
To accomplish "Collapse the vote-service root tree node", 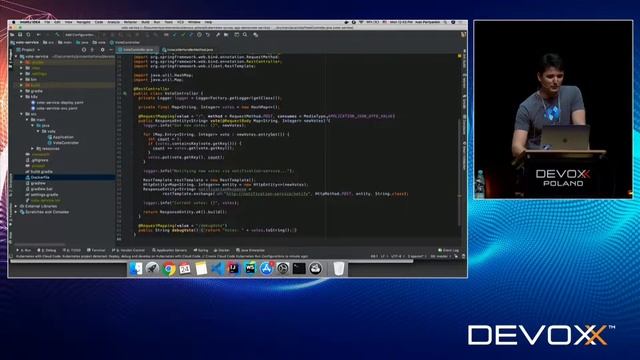I will (x=16, y=57).
